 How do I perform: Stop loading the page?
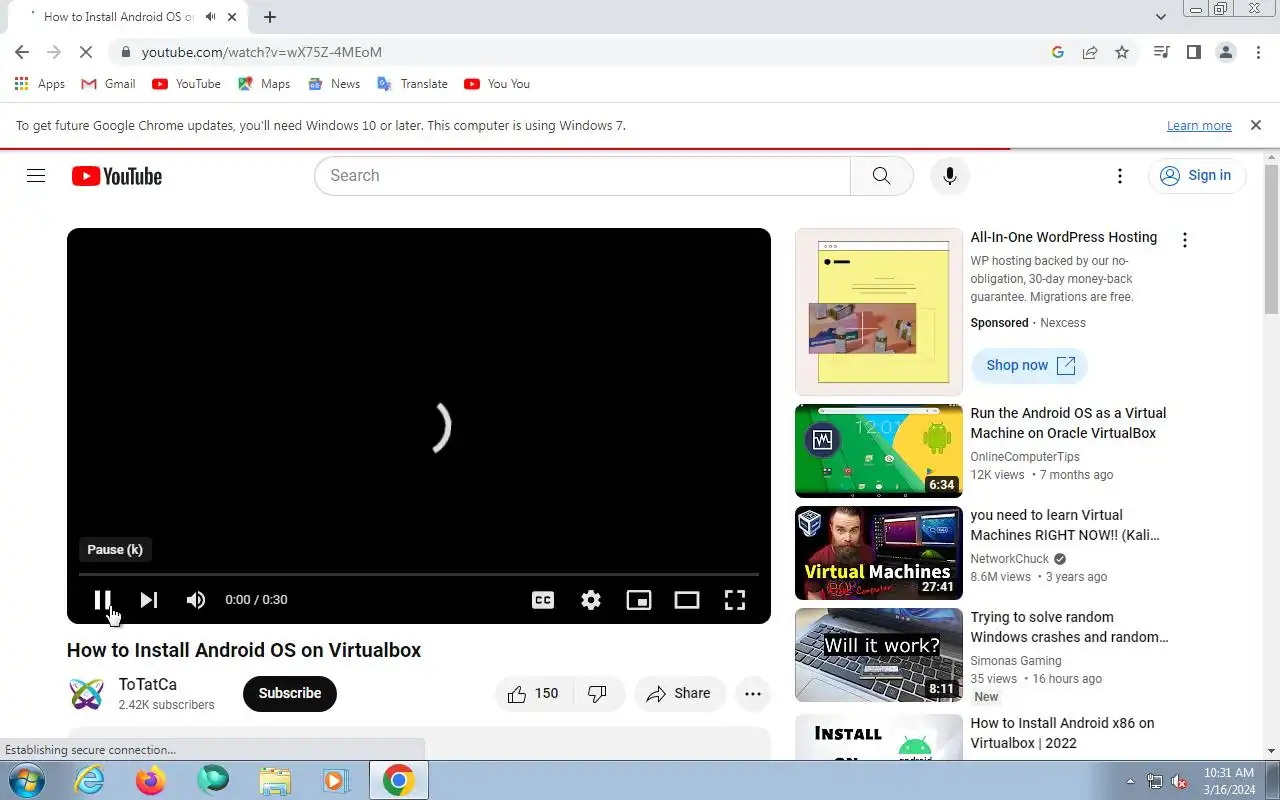[x=86, y=52]
